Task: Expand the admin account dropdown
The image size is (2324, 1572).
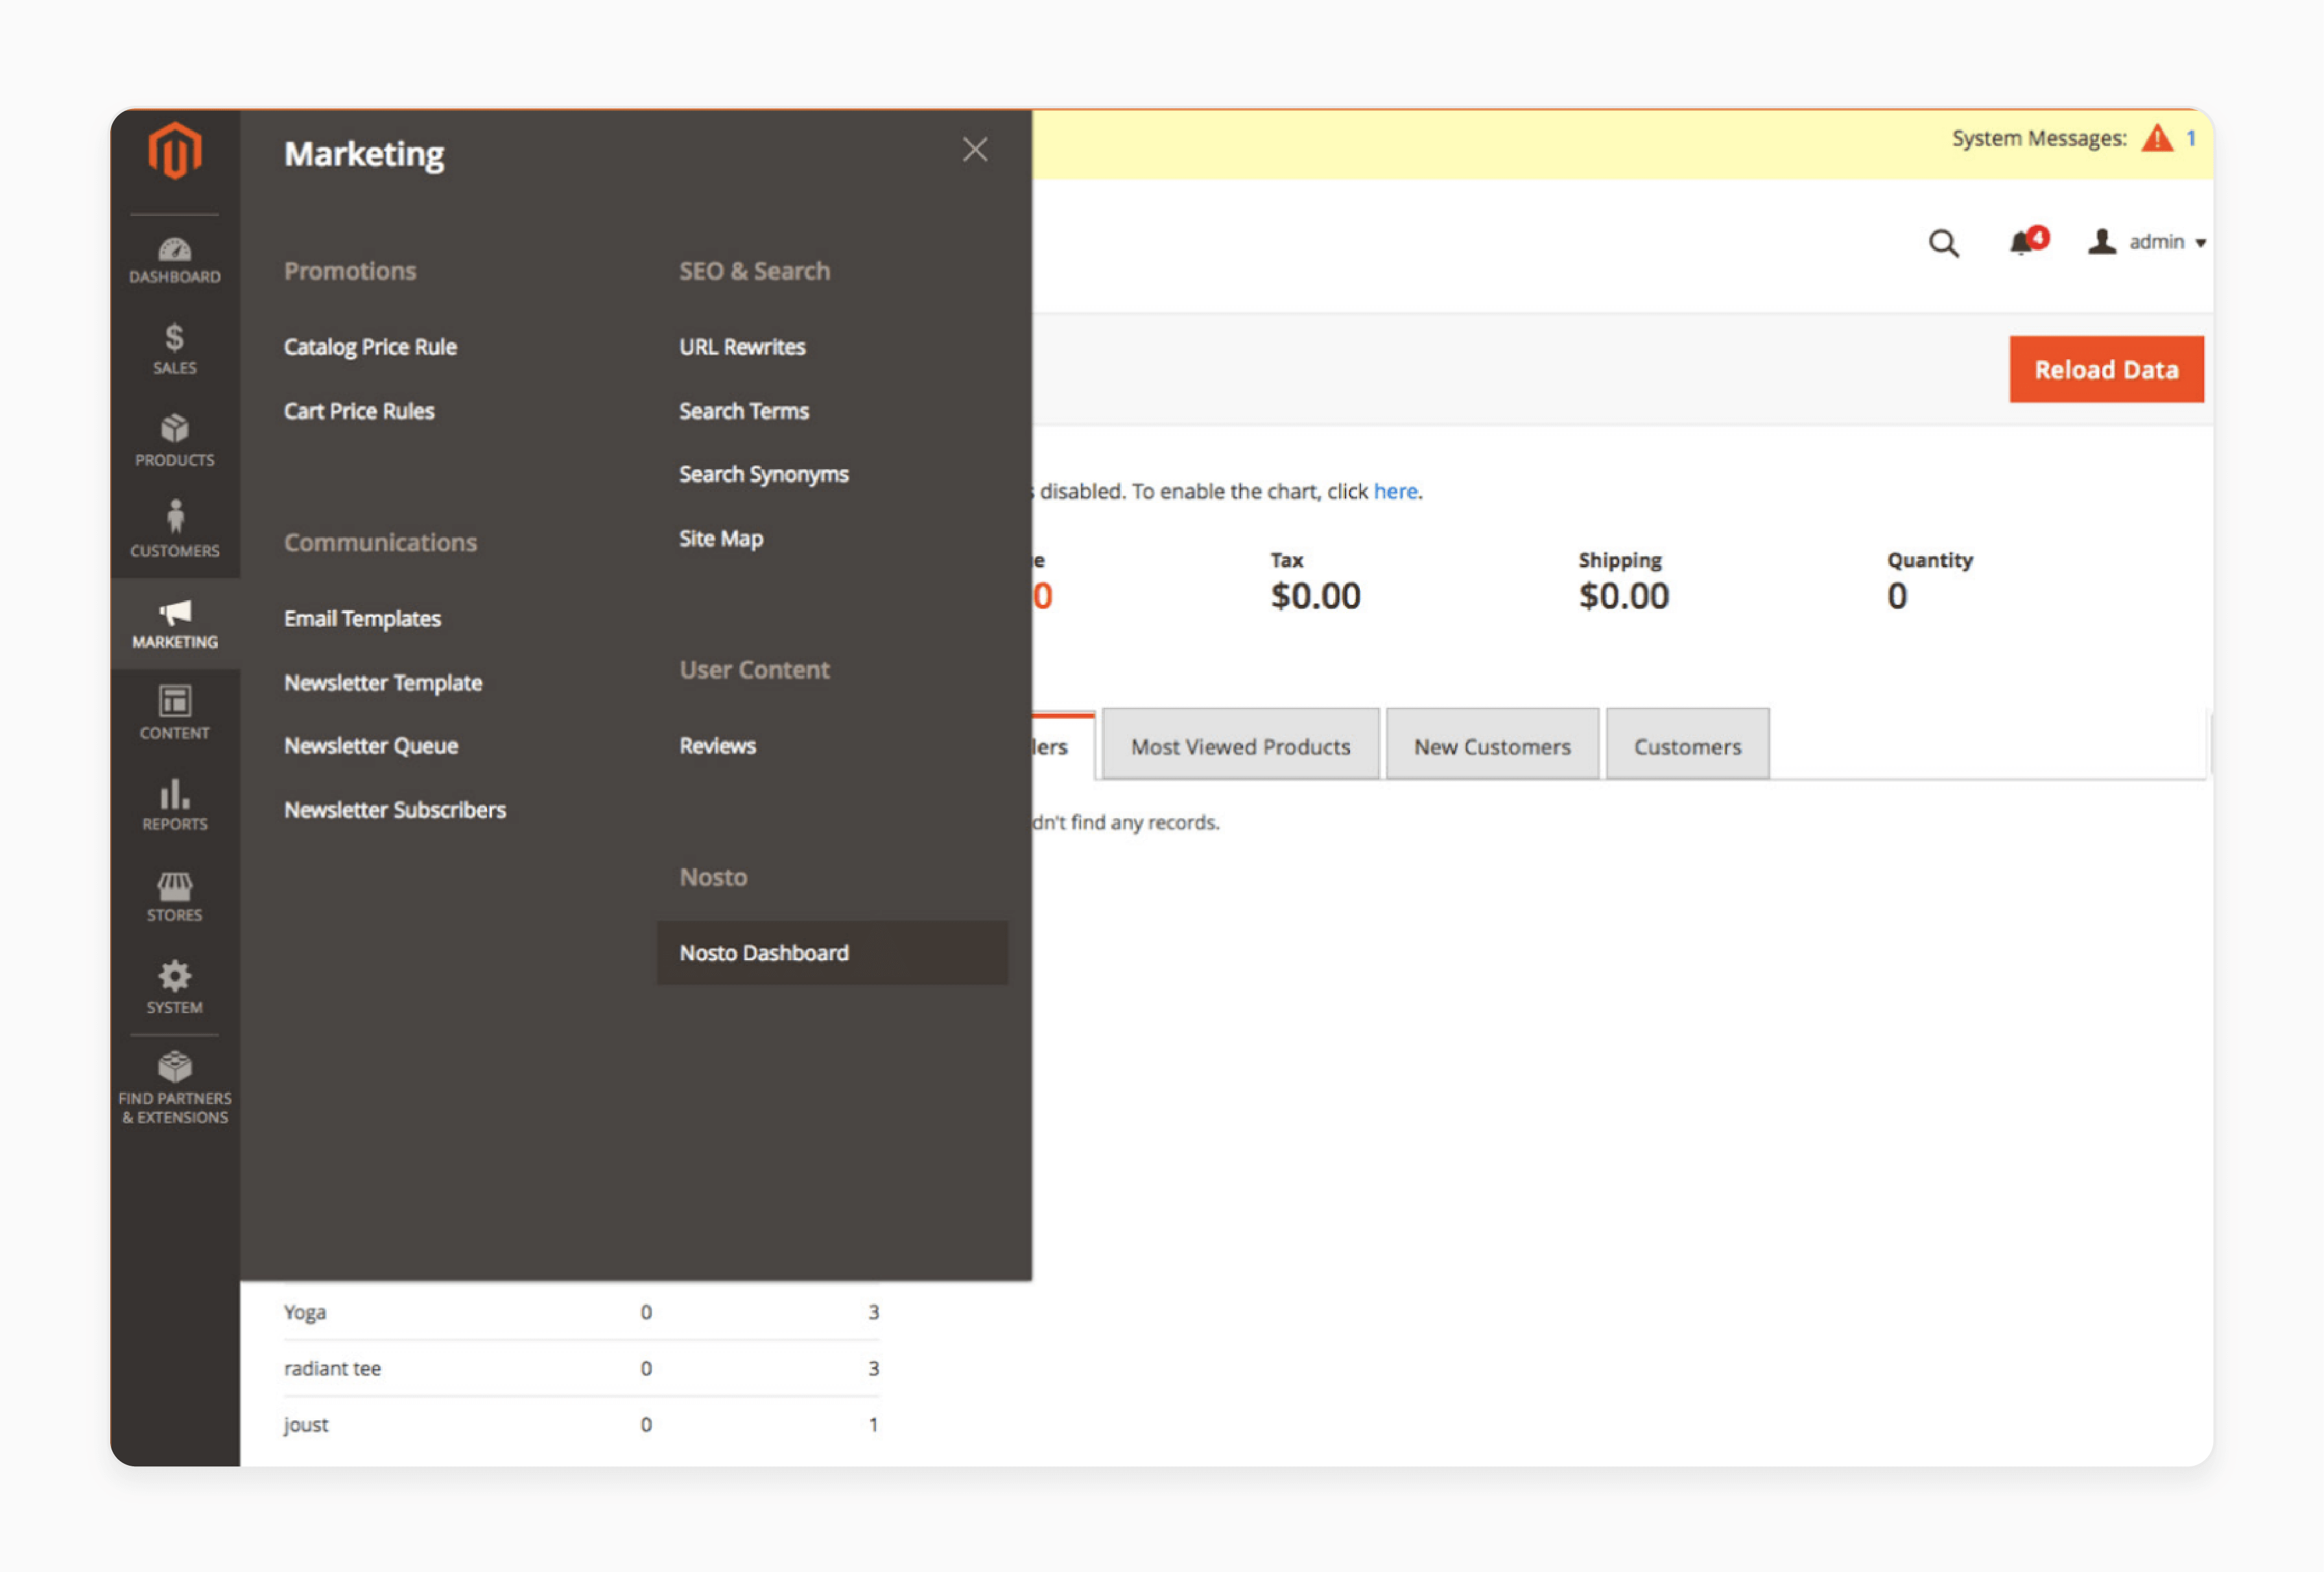Action: coord(2146,242)
